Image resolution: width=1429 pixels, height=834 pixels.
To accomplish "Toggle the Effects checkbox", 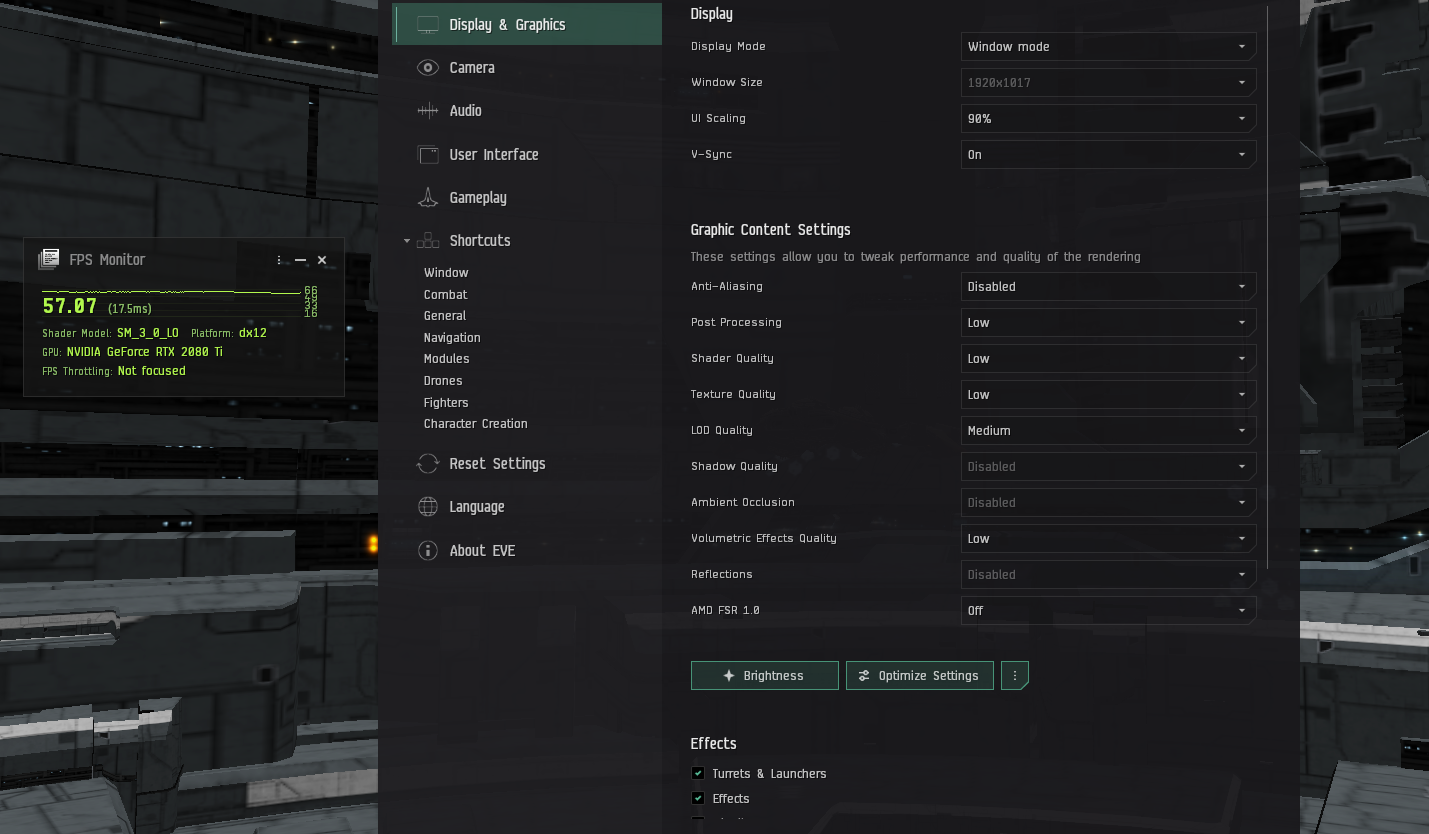I will pyautogui.click(x=698, y=798).
